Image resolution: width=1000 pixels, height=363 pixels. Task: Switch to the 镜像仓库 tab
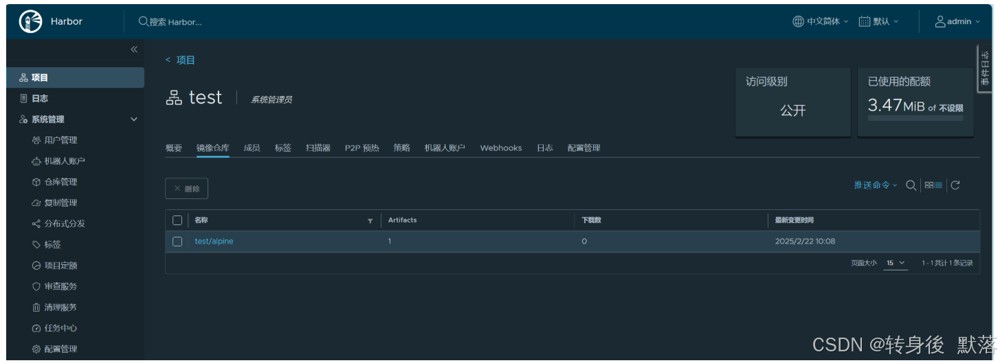coord(212,148)
